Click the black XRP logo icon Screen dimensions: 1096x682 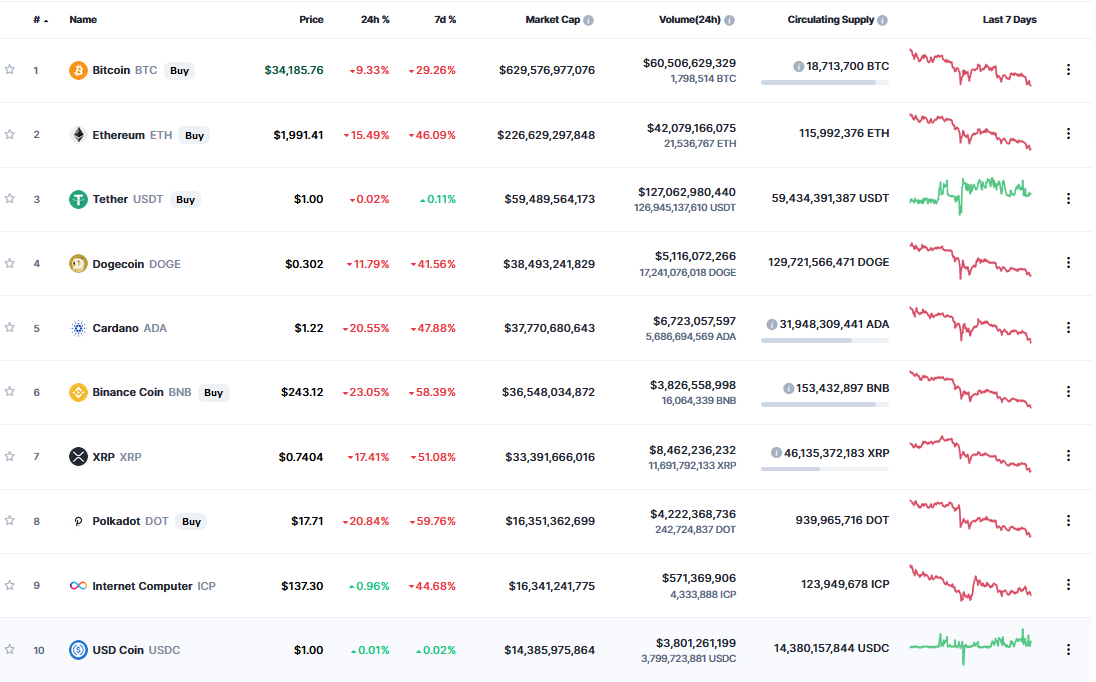click(x=78, y=456)
